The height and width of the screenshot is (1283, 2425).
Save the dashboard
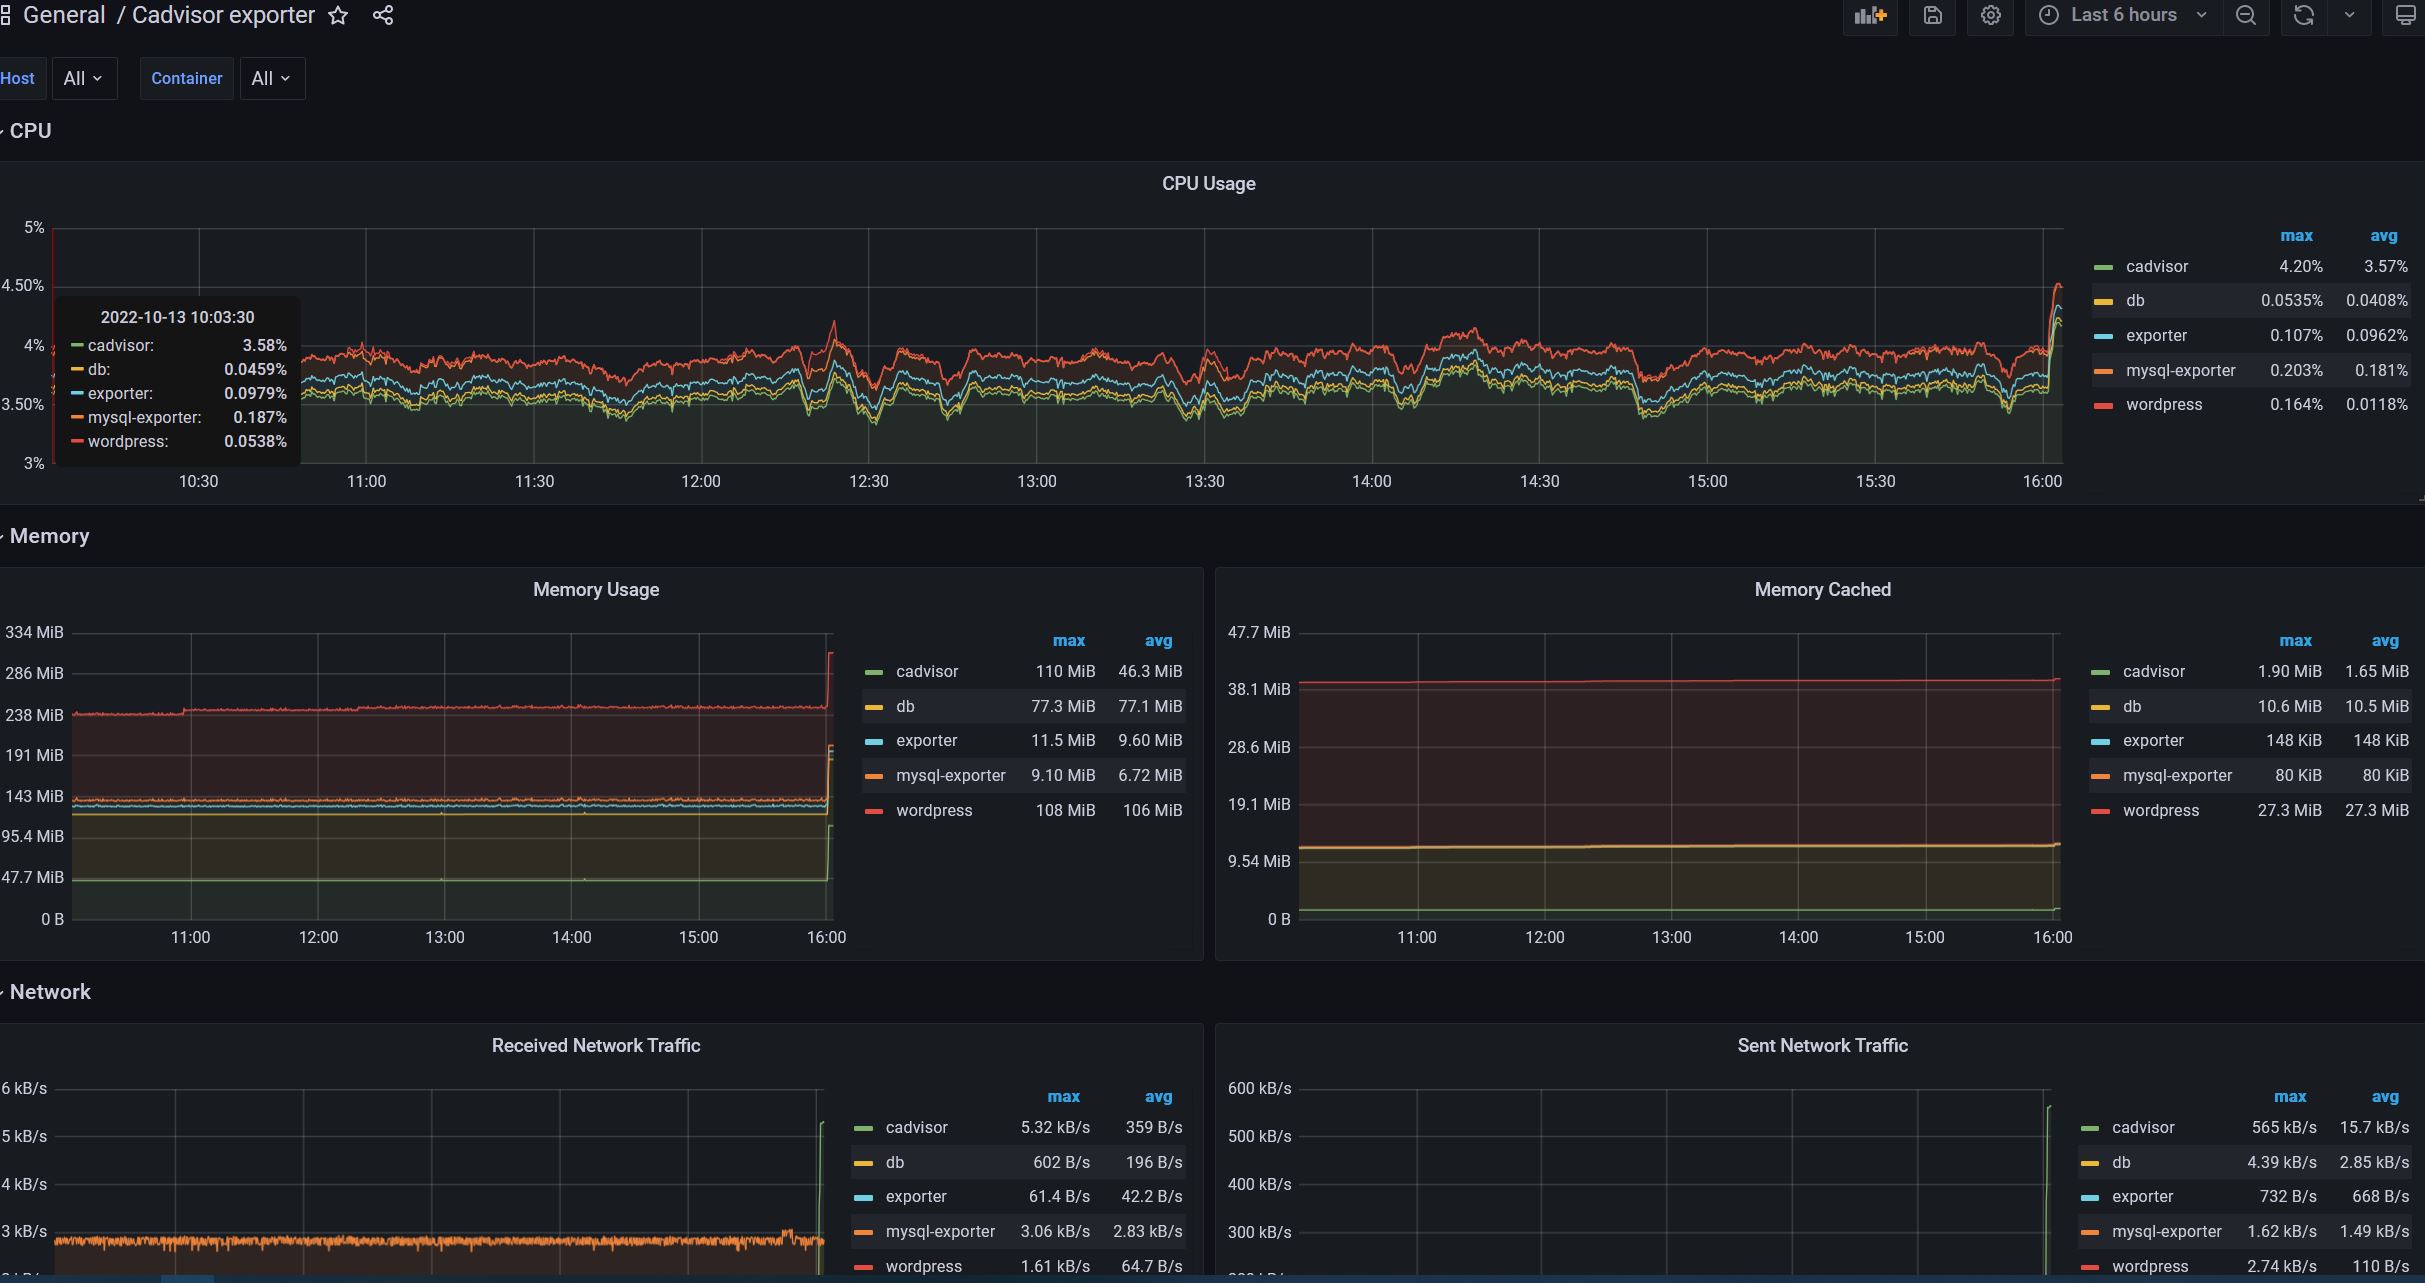pyautogui.click(x=1932, y=15)
